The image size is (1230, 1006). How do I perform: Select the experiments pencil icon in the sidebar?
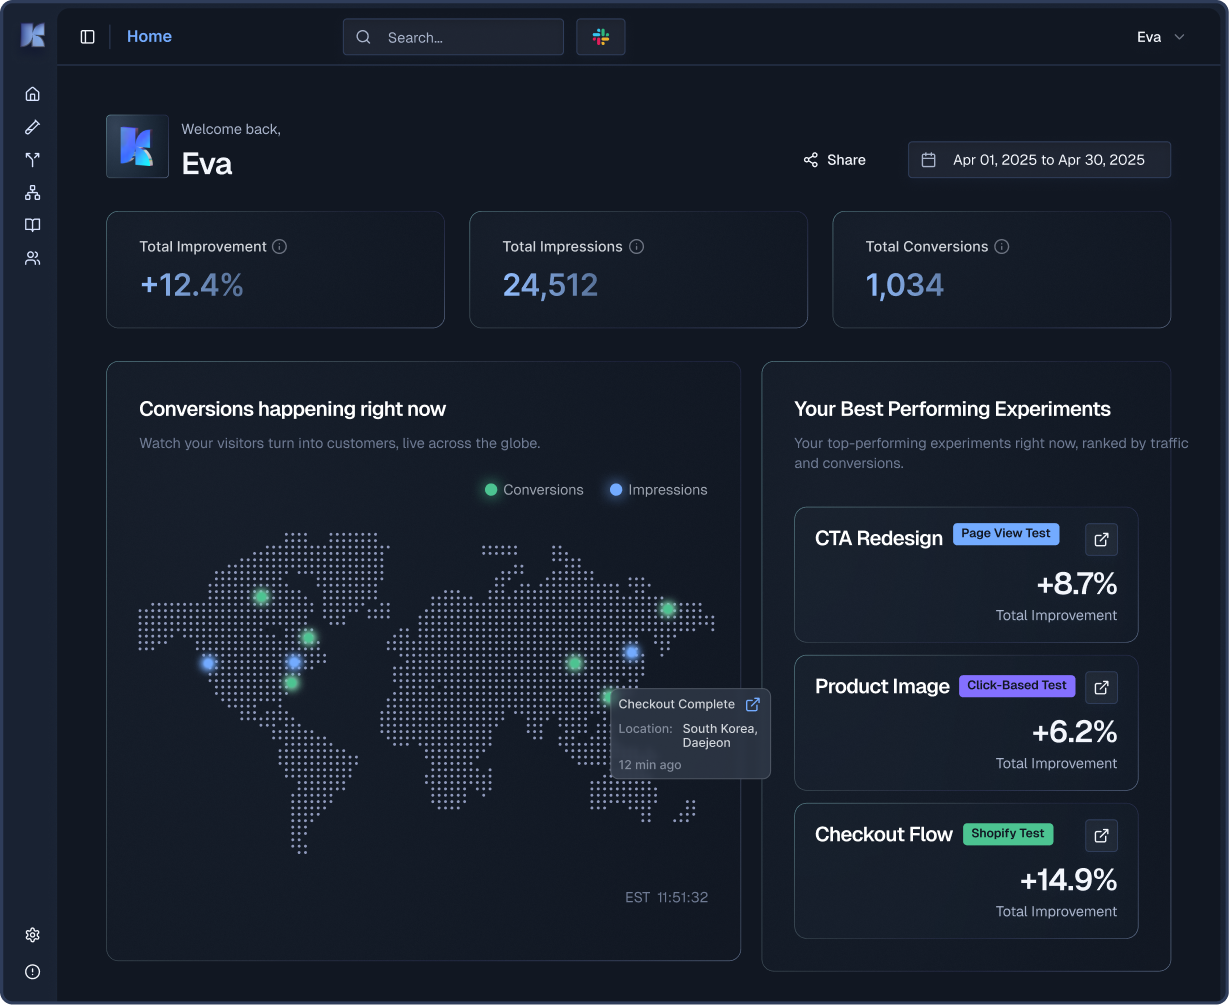point(32,126)
